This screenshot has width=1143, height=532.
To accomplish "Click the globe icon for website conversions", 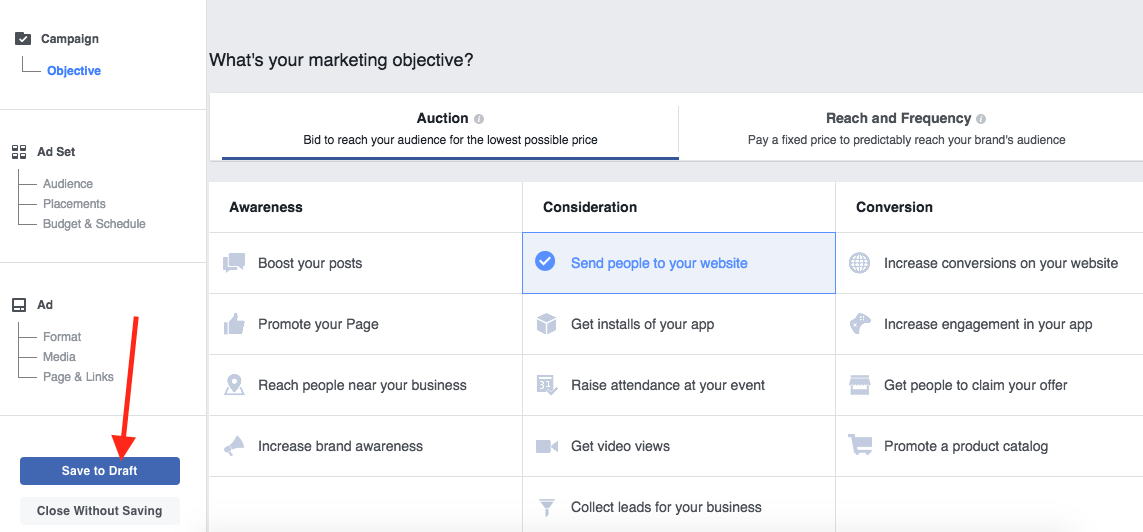I will coord(859,263).
